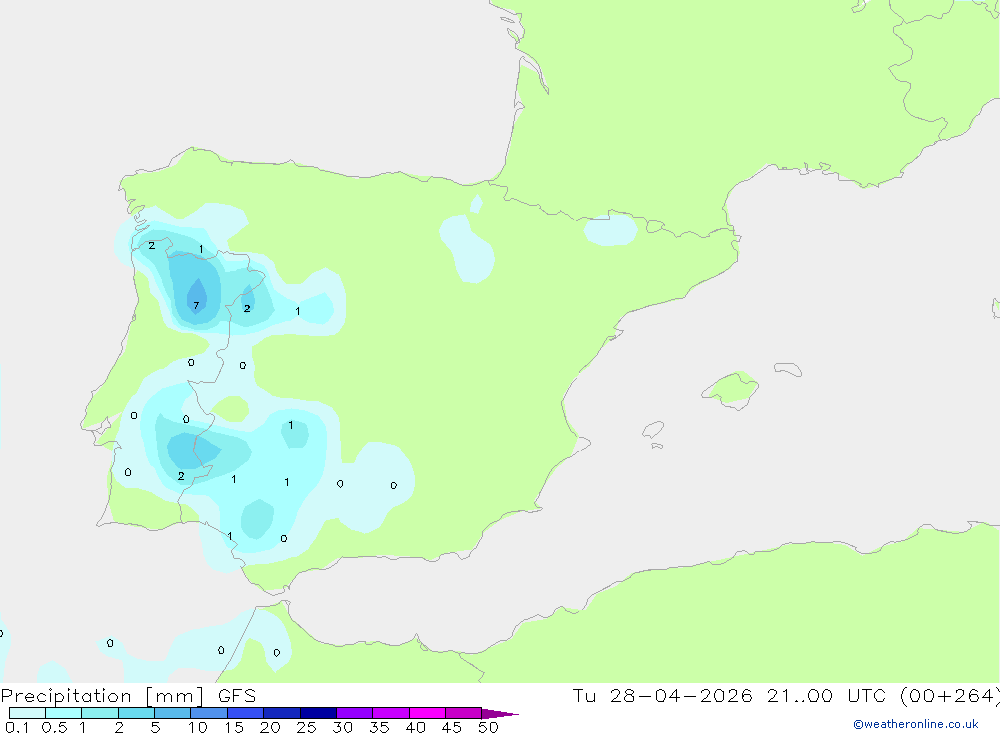Click the '10' legend scale label
1000x733 pixels.
point(197,727)
